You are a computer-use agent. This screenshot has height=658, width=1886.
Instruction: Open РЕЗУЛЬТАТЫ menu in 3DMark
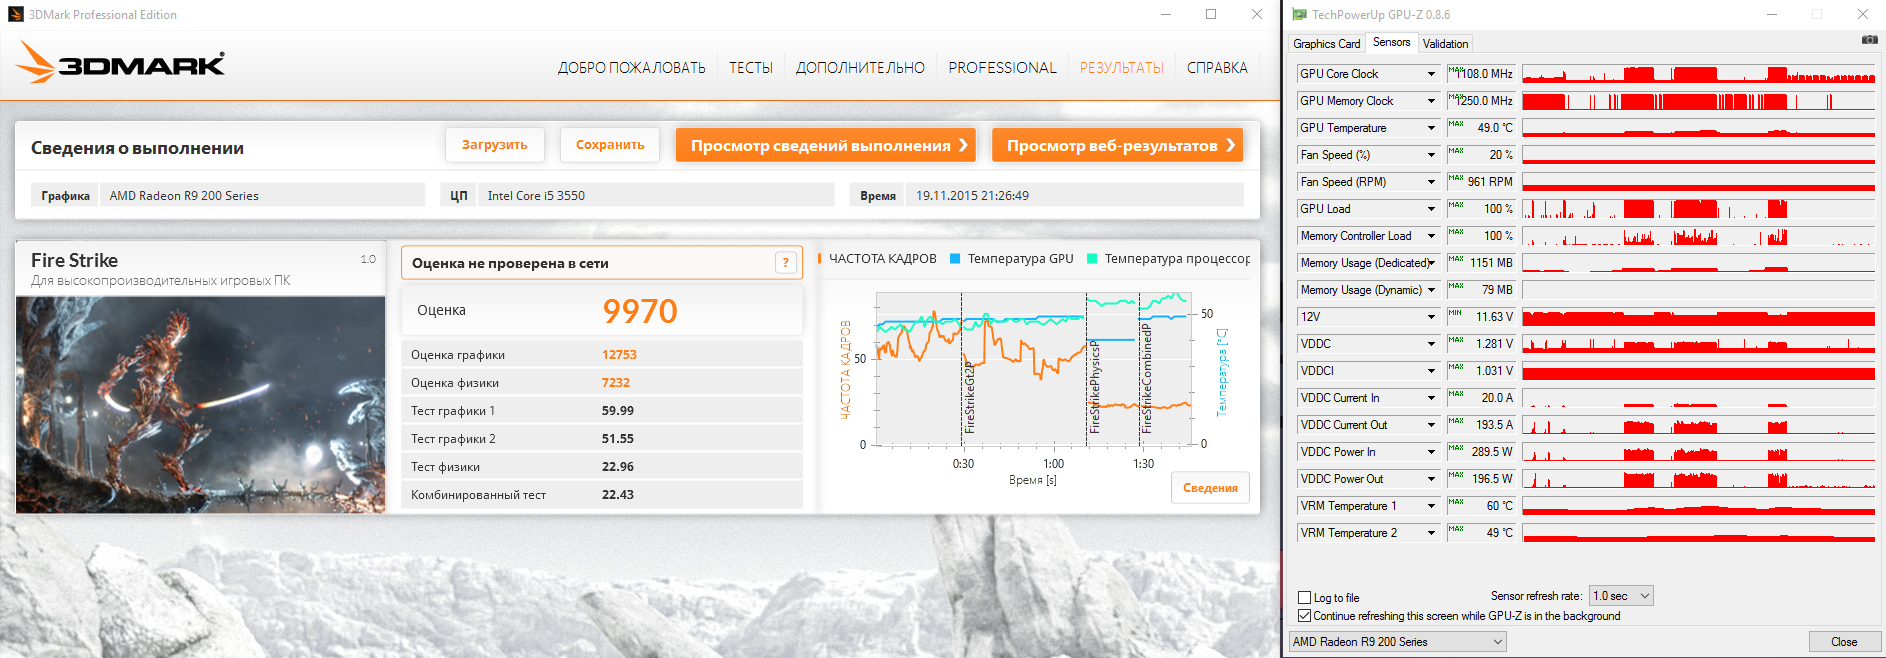pyautogui.click(x=1121, y=68)
